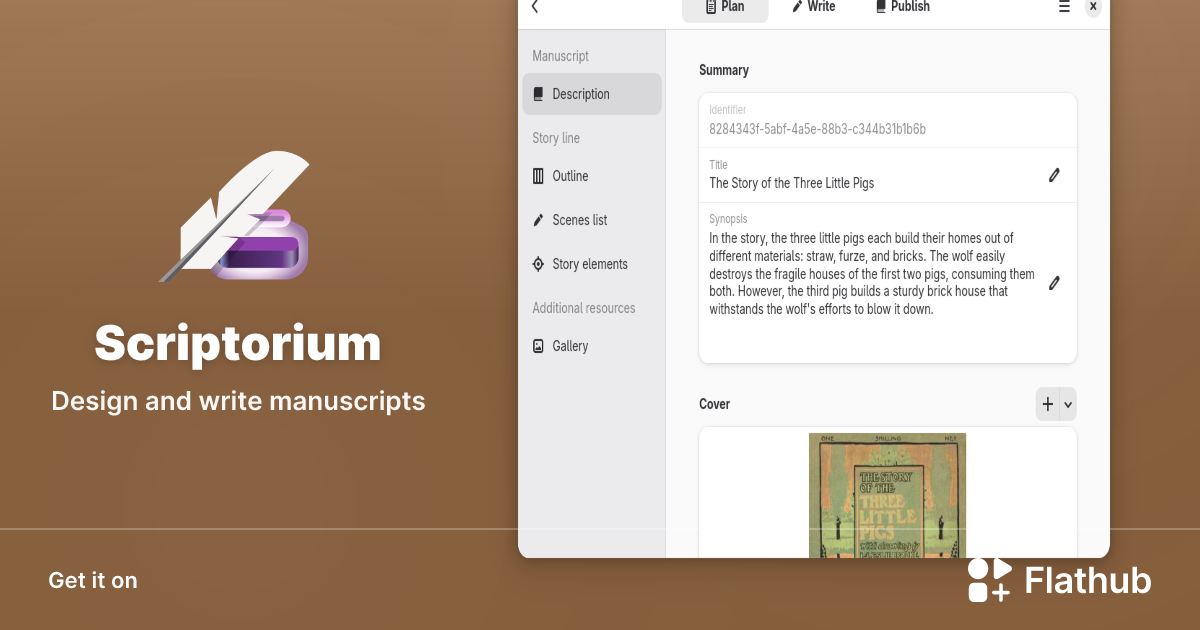The width and height of the screenshot is (1200, 630).
Task: Click the plus icon to add cover
Action: tap(1047, 404)
